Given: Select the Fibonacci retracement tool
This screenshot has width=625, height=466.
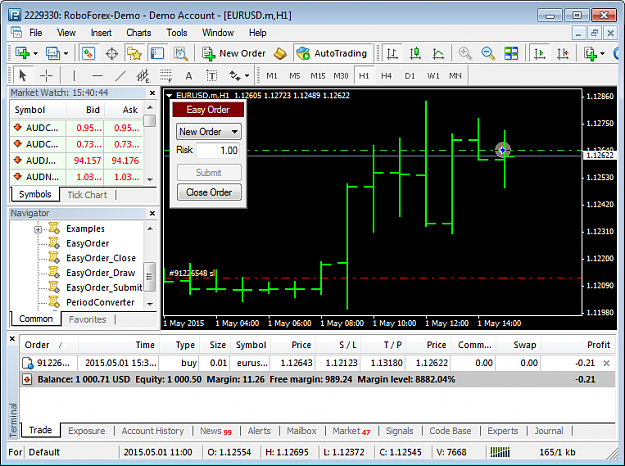Looking at the screenshot, I should point(166,75).
